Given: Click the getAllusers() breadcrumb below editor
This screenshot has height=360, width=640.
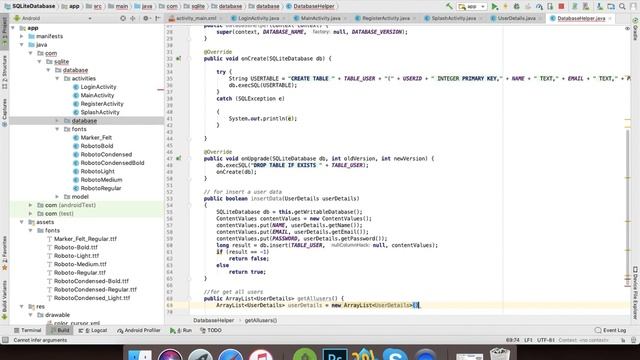Looking at the screenshot, I should coord(261,320).
